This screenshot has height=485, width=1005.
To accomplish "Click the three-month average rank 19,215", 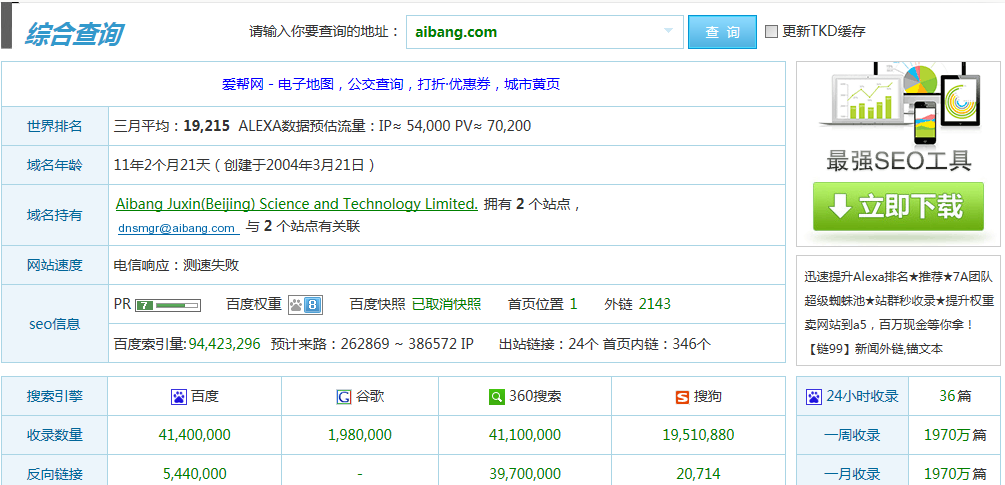I will coord(206,126).
